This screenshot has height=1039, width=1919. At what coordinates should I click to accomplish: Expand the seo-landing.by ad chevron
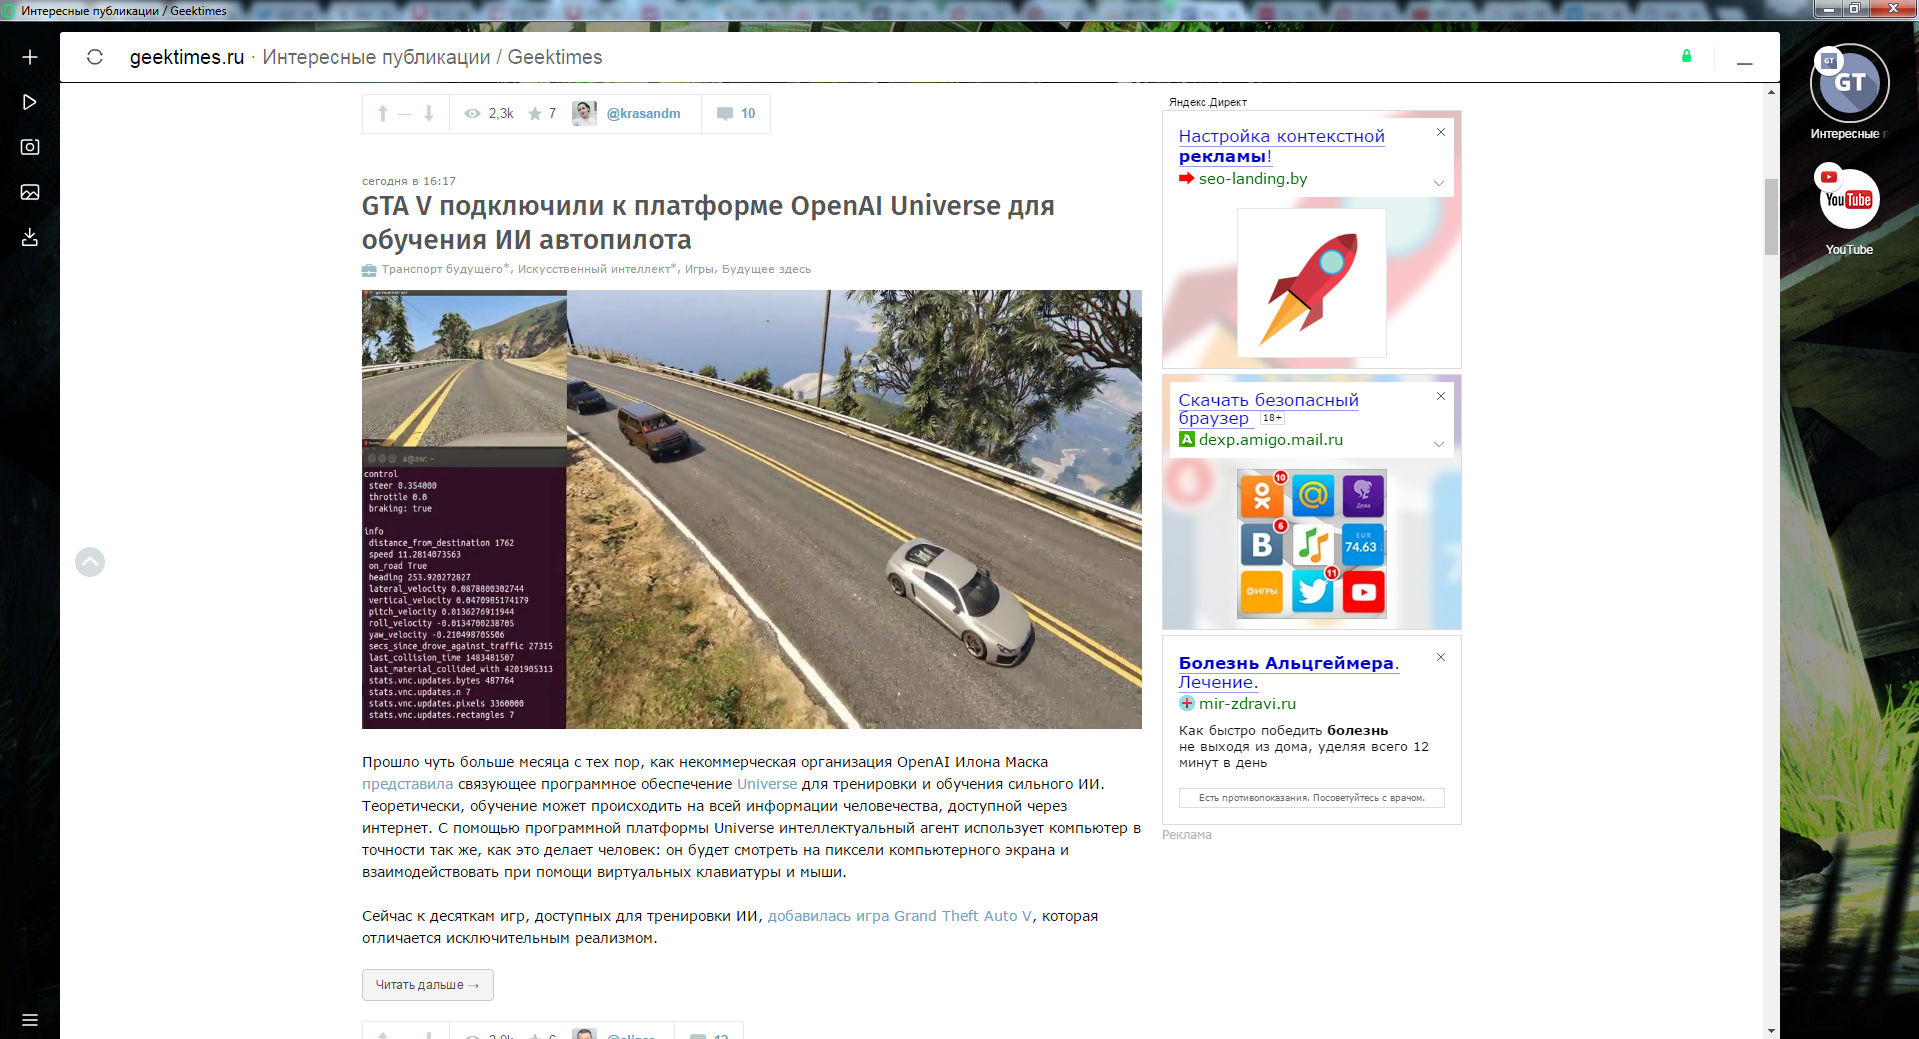pyautogui.click(x=1440, y=183)
